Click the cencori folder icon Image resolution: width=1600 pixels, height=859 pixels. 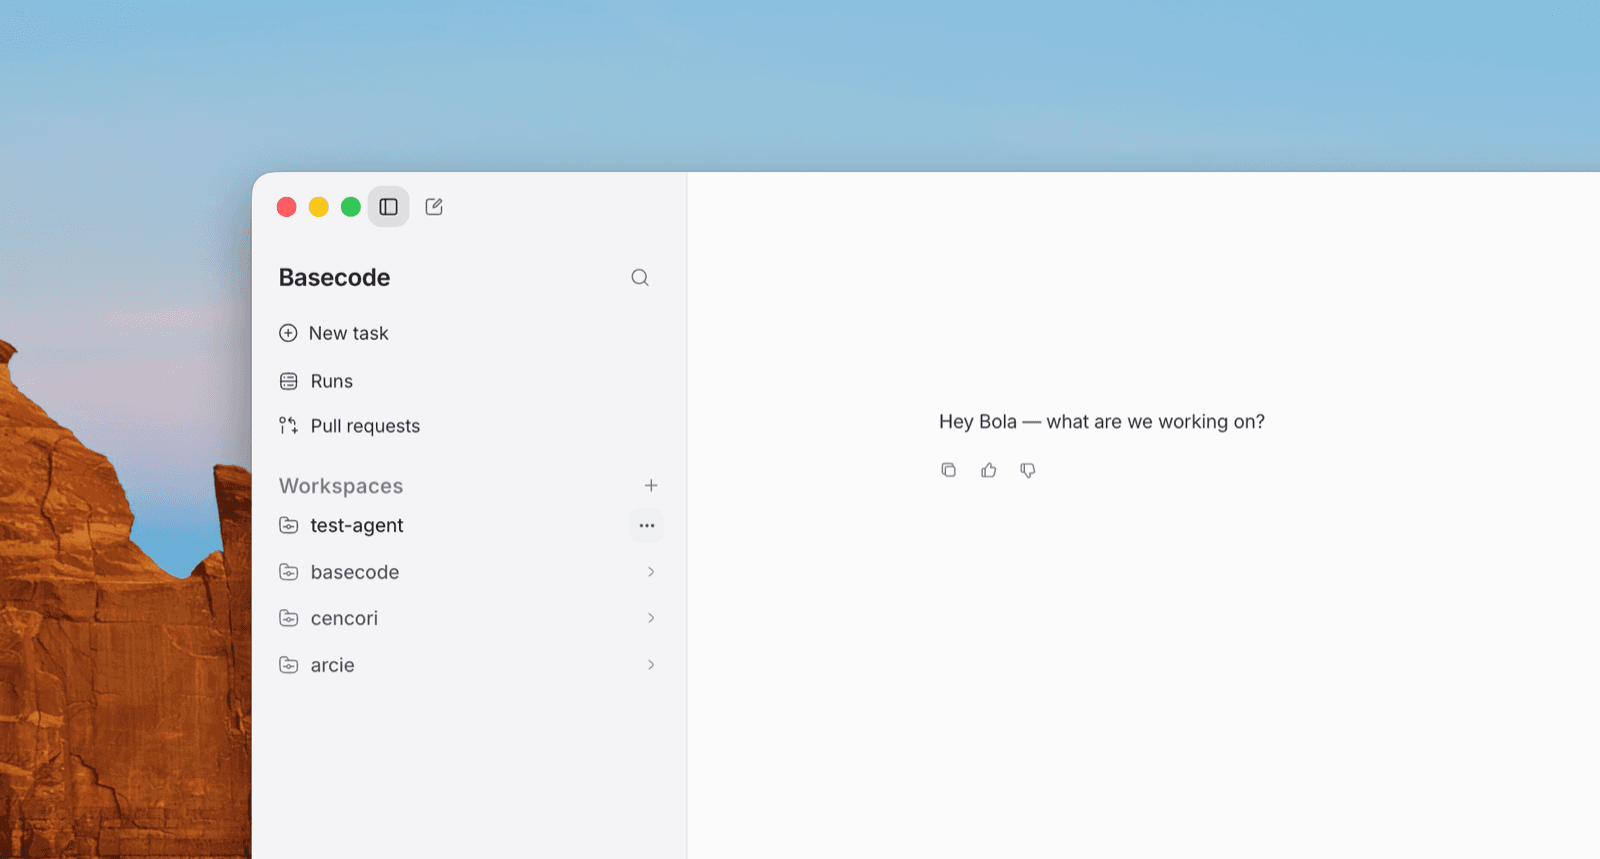click(x=288, y=618)
